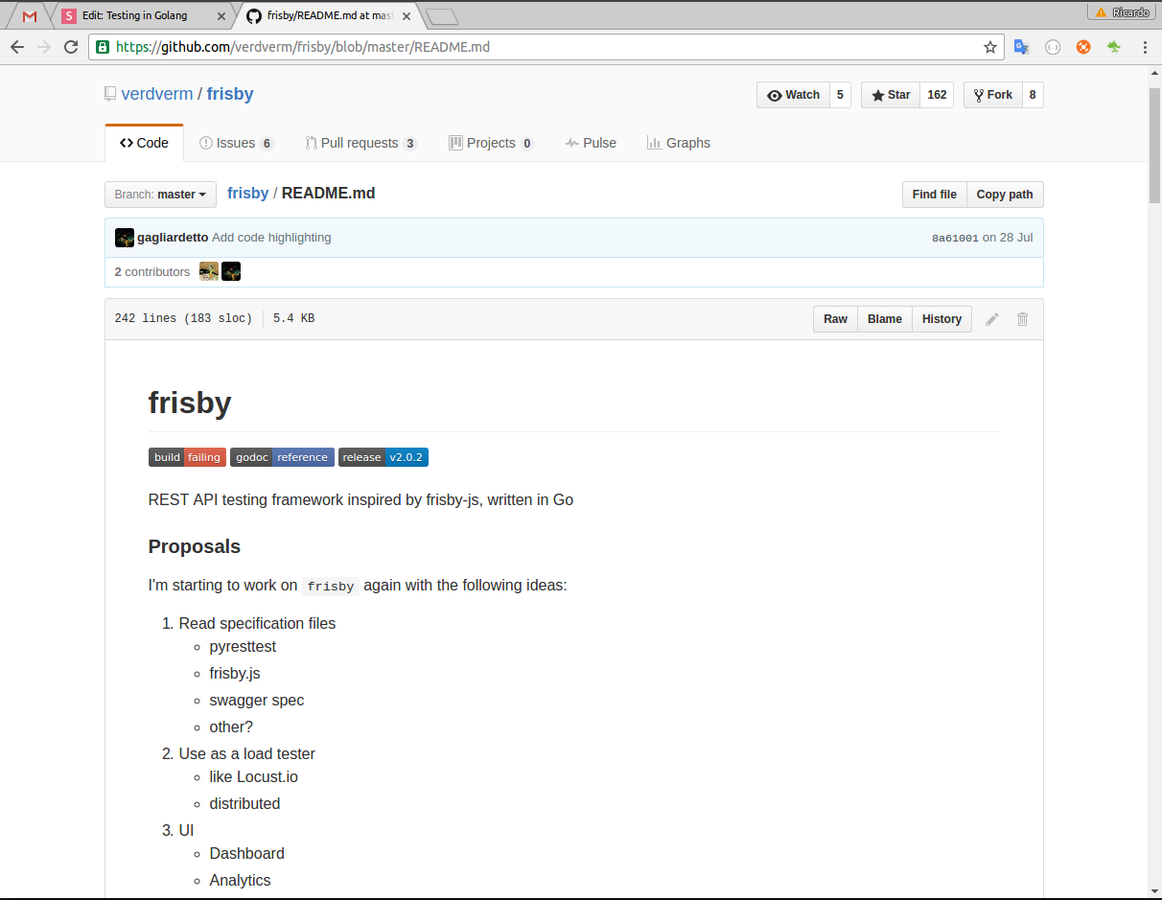Open the Blame view
Image resolution: width=1162 pixels, height=900 pixels.
pos(884,319)
